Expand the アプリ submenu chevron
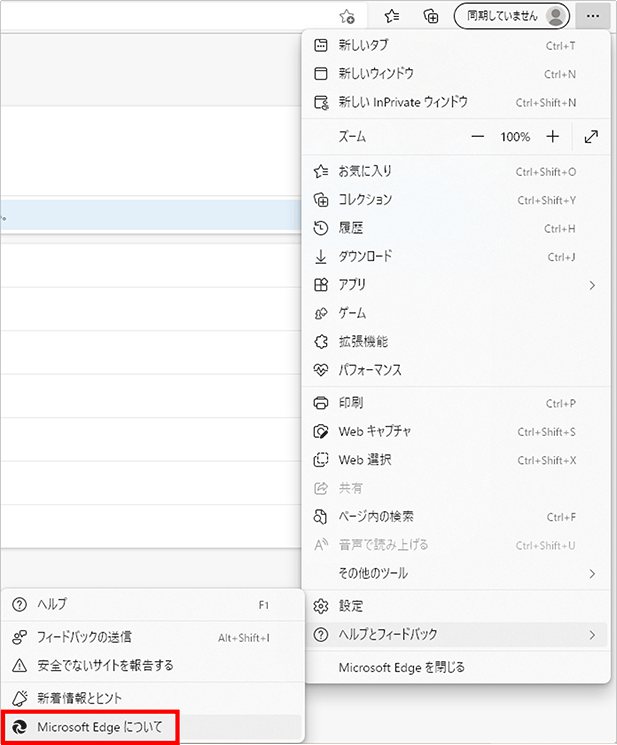 pos(592,285)
